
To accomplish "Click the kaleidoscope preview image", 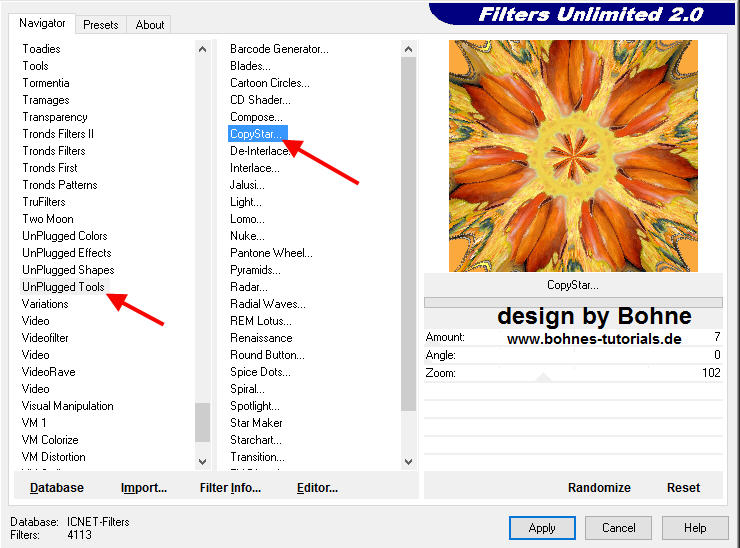I will point(572,155).
